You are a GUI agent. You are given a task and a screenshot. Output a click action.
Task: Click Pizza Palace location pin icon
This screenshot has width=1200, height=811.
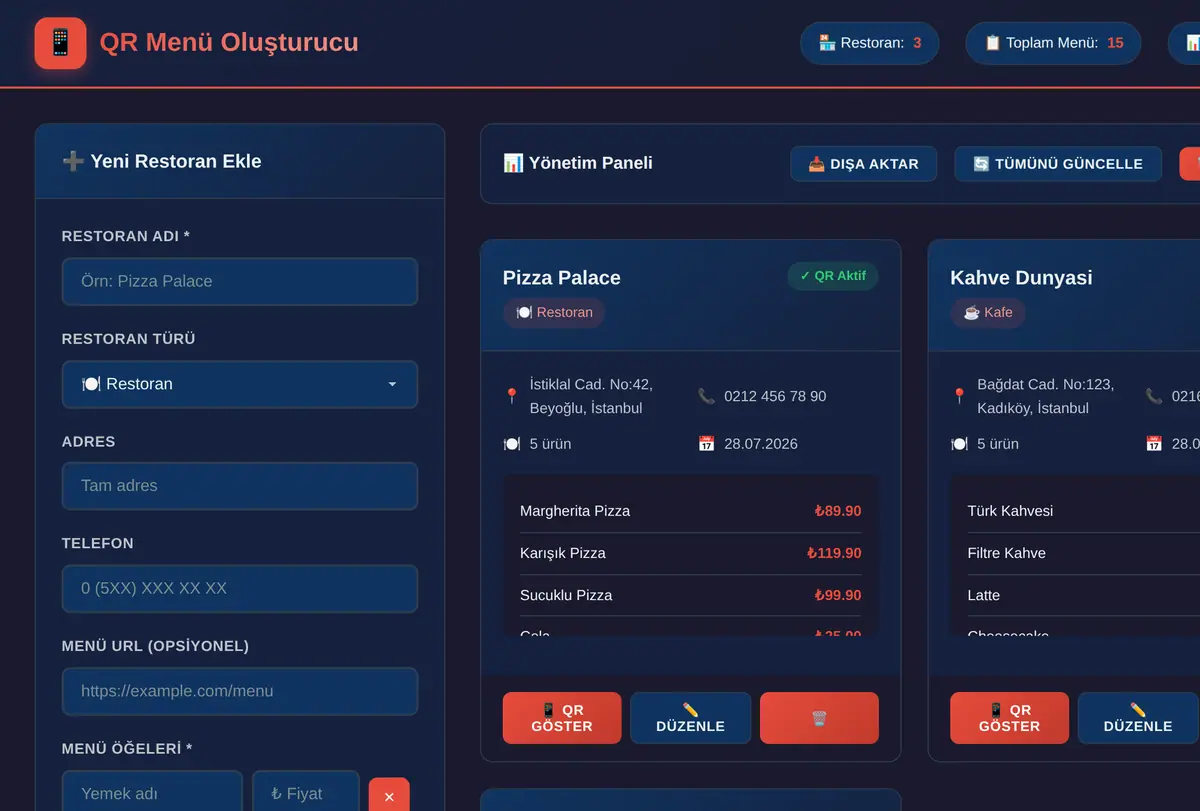pos(512,396)
